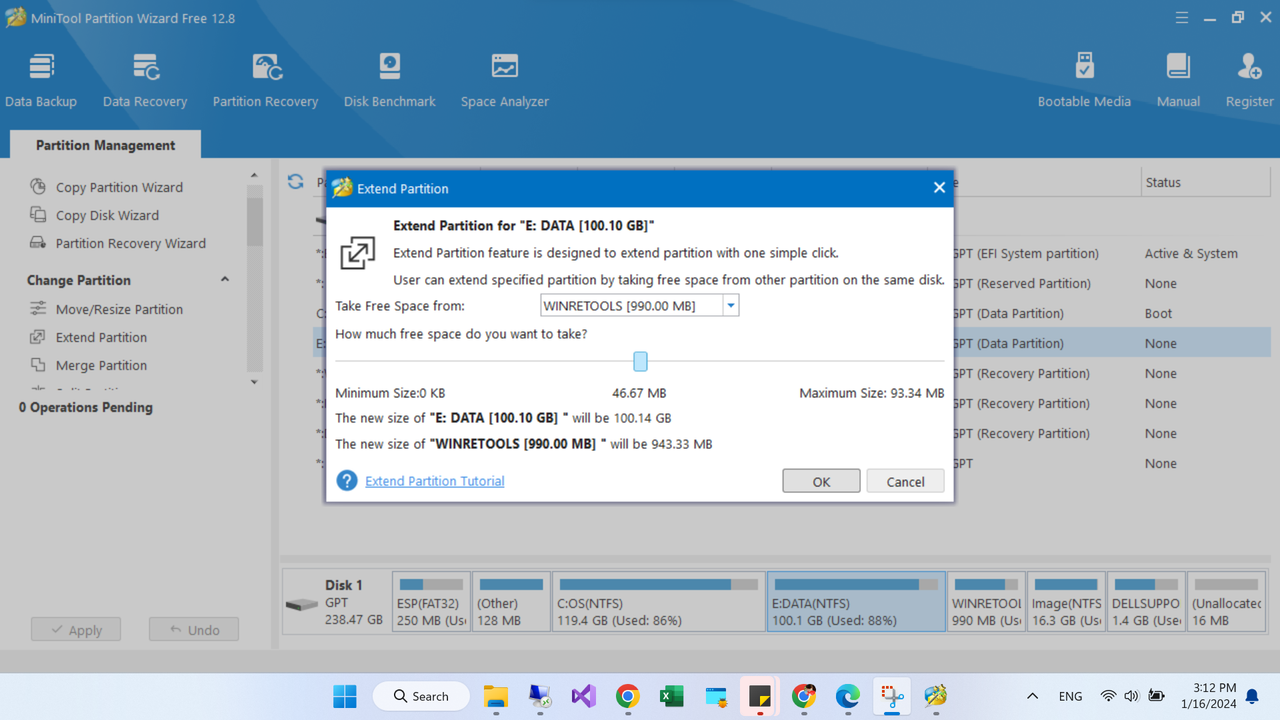The image size is (1280, 720).
Task: Select the DELLSUPPORT 1.4 GB partition block
Action: click(1146, 601)
